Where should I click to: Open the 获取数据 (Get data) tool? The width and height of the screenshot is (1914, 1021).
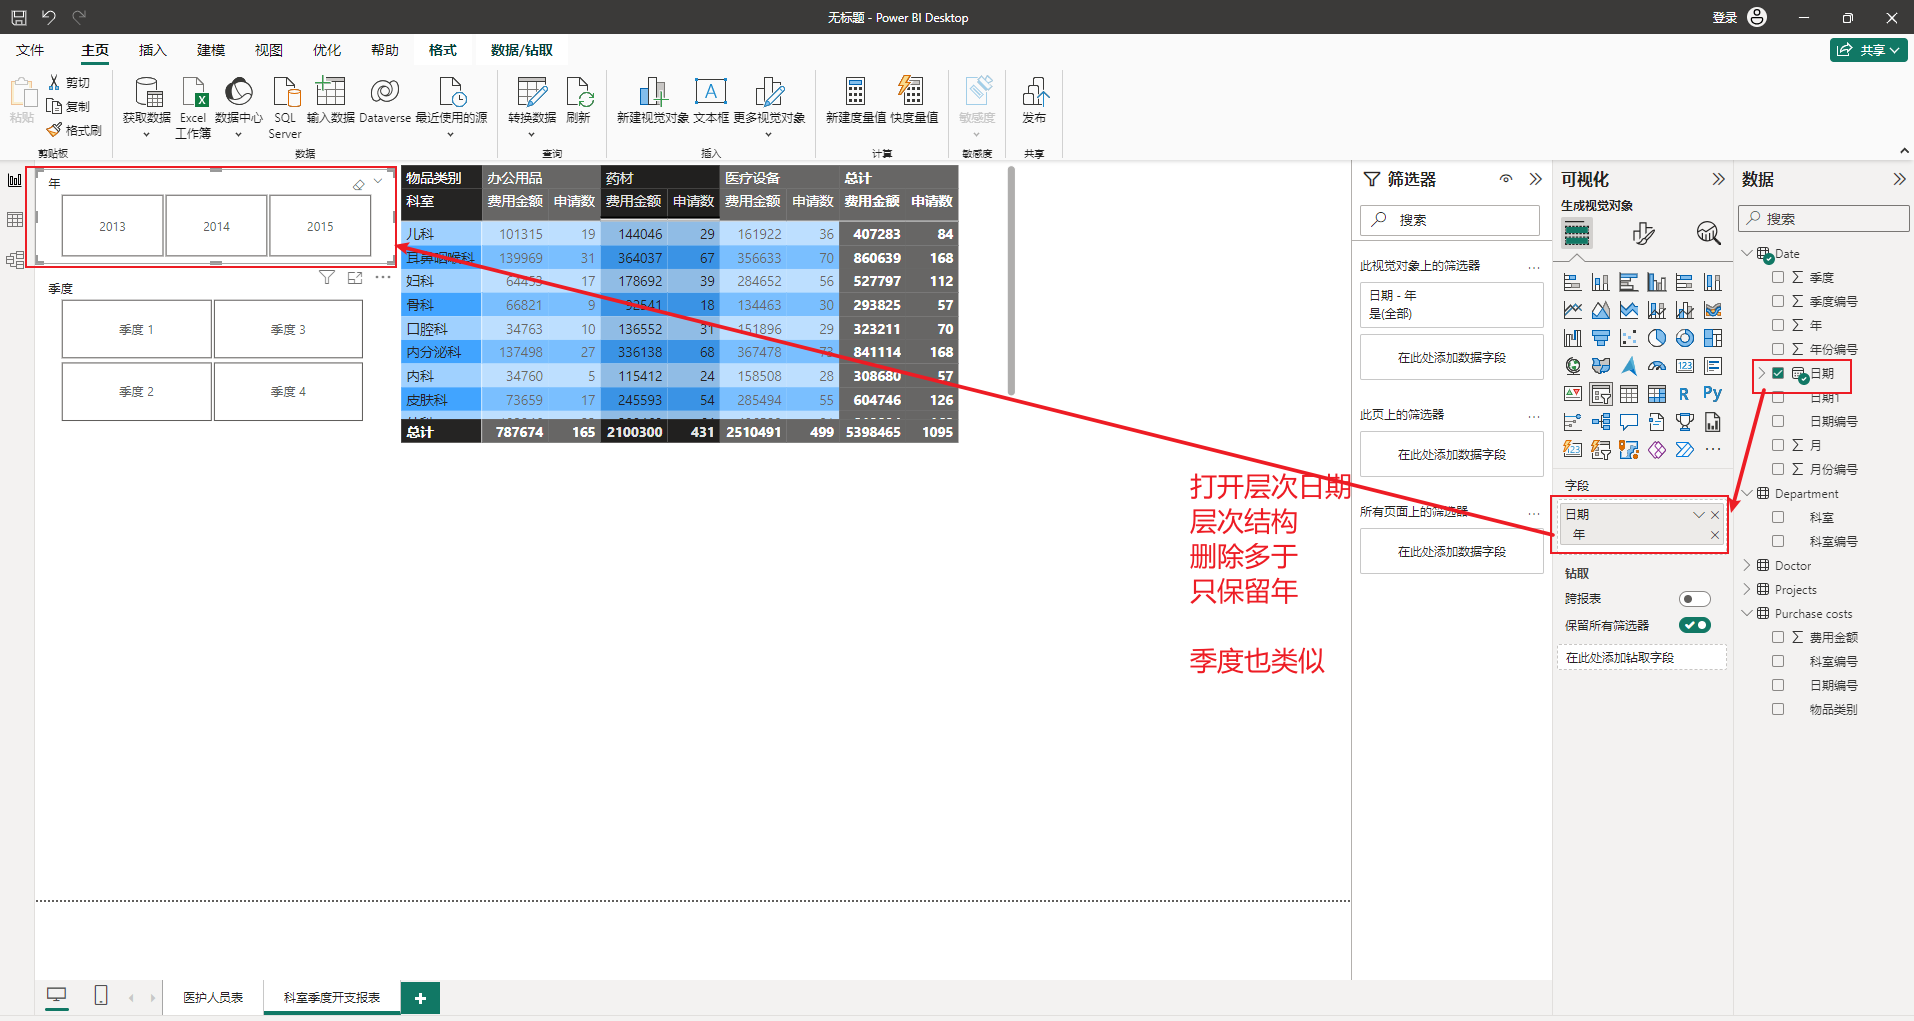147,106
